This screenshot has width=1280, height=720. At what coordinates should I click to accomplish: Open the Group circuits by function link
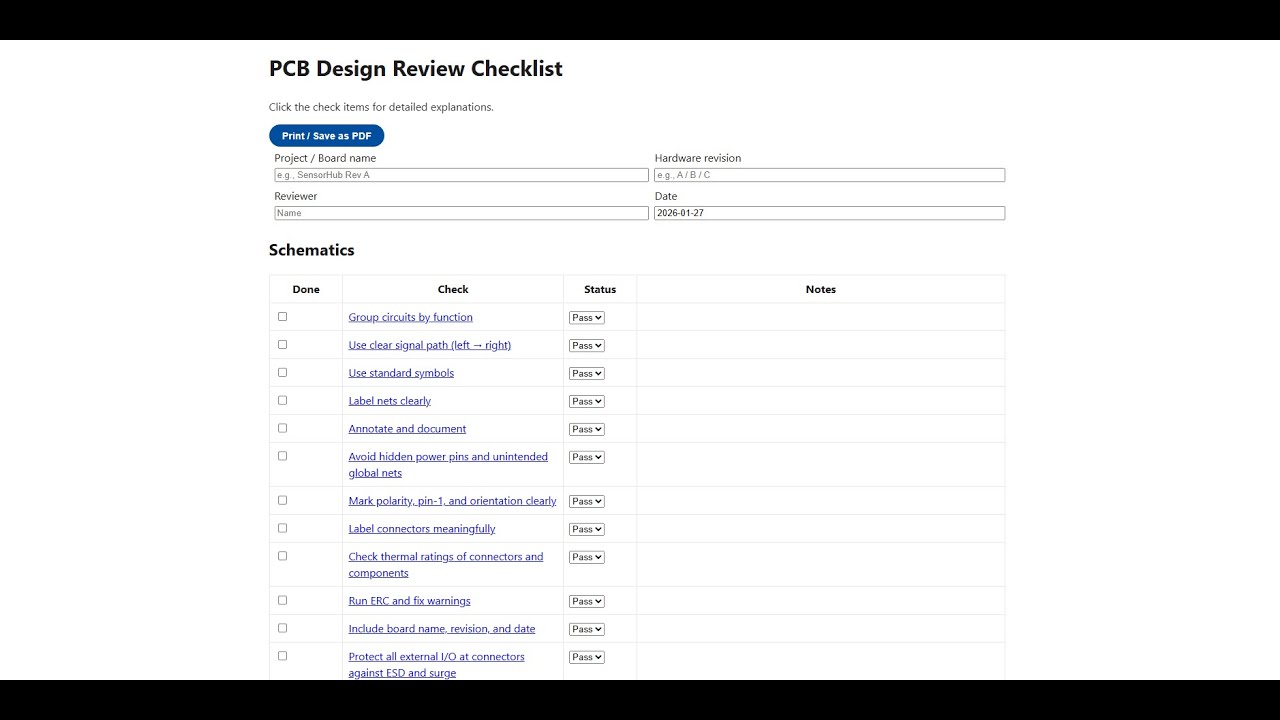pos(410,317)
